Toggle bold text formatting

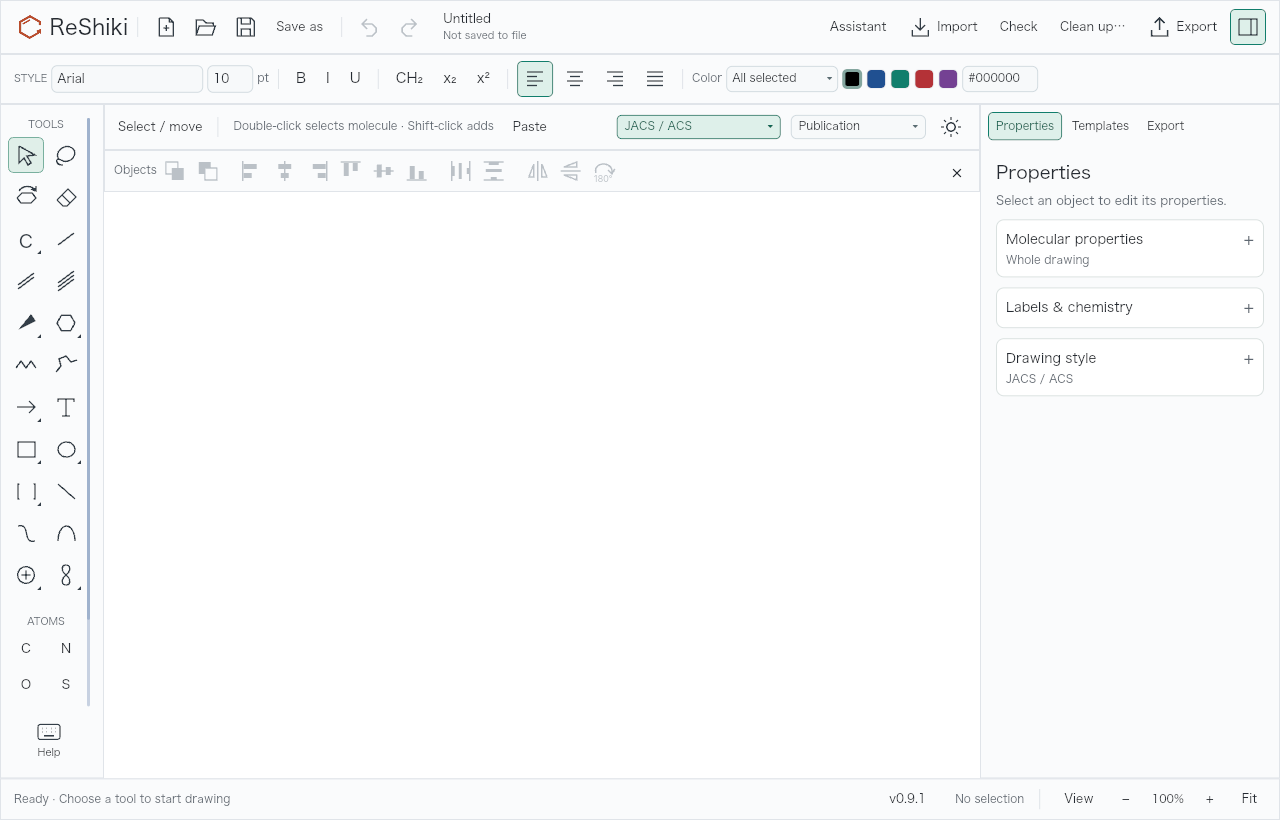pos(301,78)
